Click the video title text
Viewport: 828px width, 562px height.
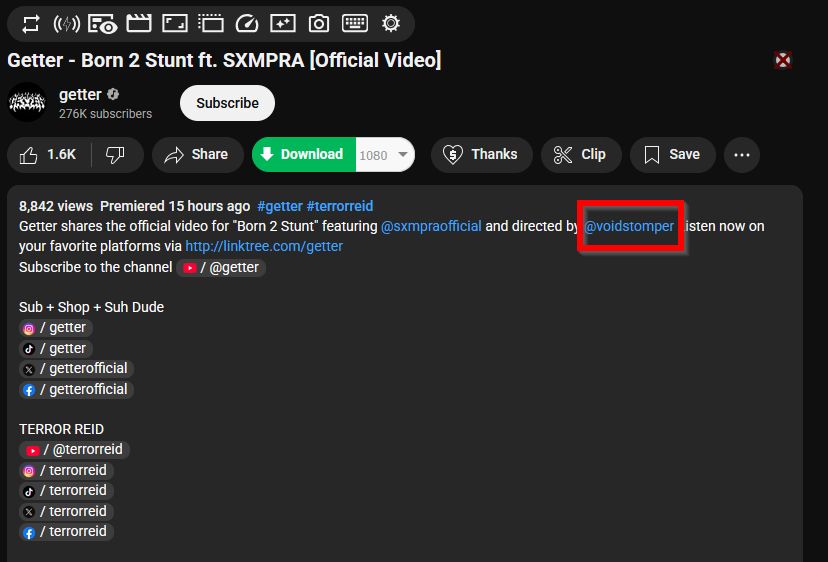click(224, 60)
